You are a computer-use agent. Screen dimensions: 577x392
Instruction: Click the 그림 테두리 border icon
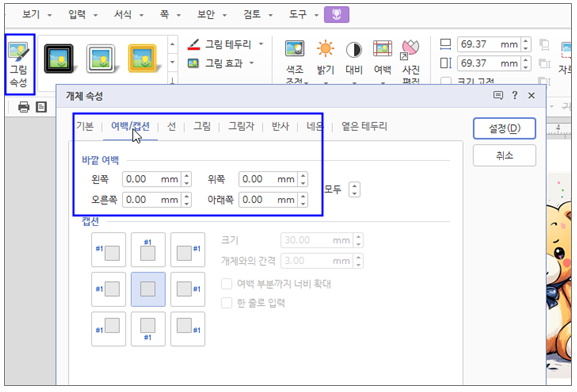tap(194, 45)
